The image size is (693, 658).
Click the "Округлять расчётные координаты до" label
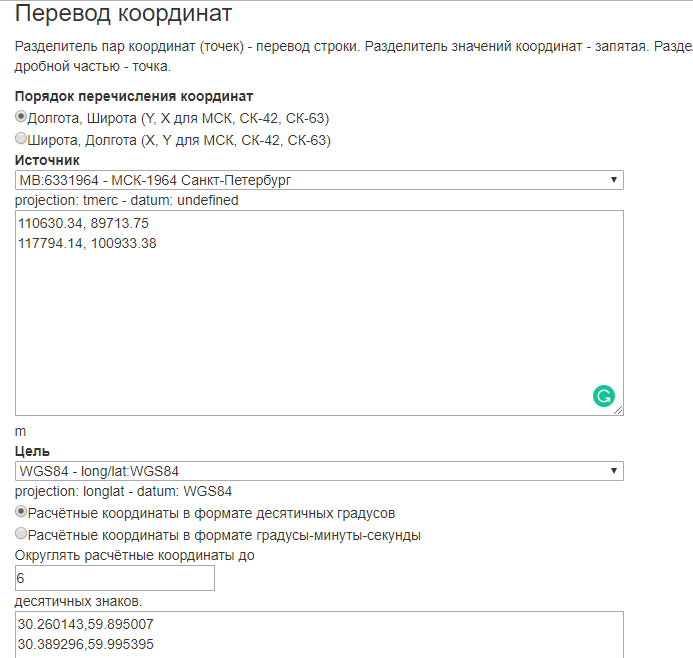134,556
